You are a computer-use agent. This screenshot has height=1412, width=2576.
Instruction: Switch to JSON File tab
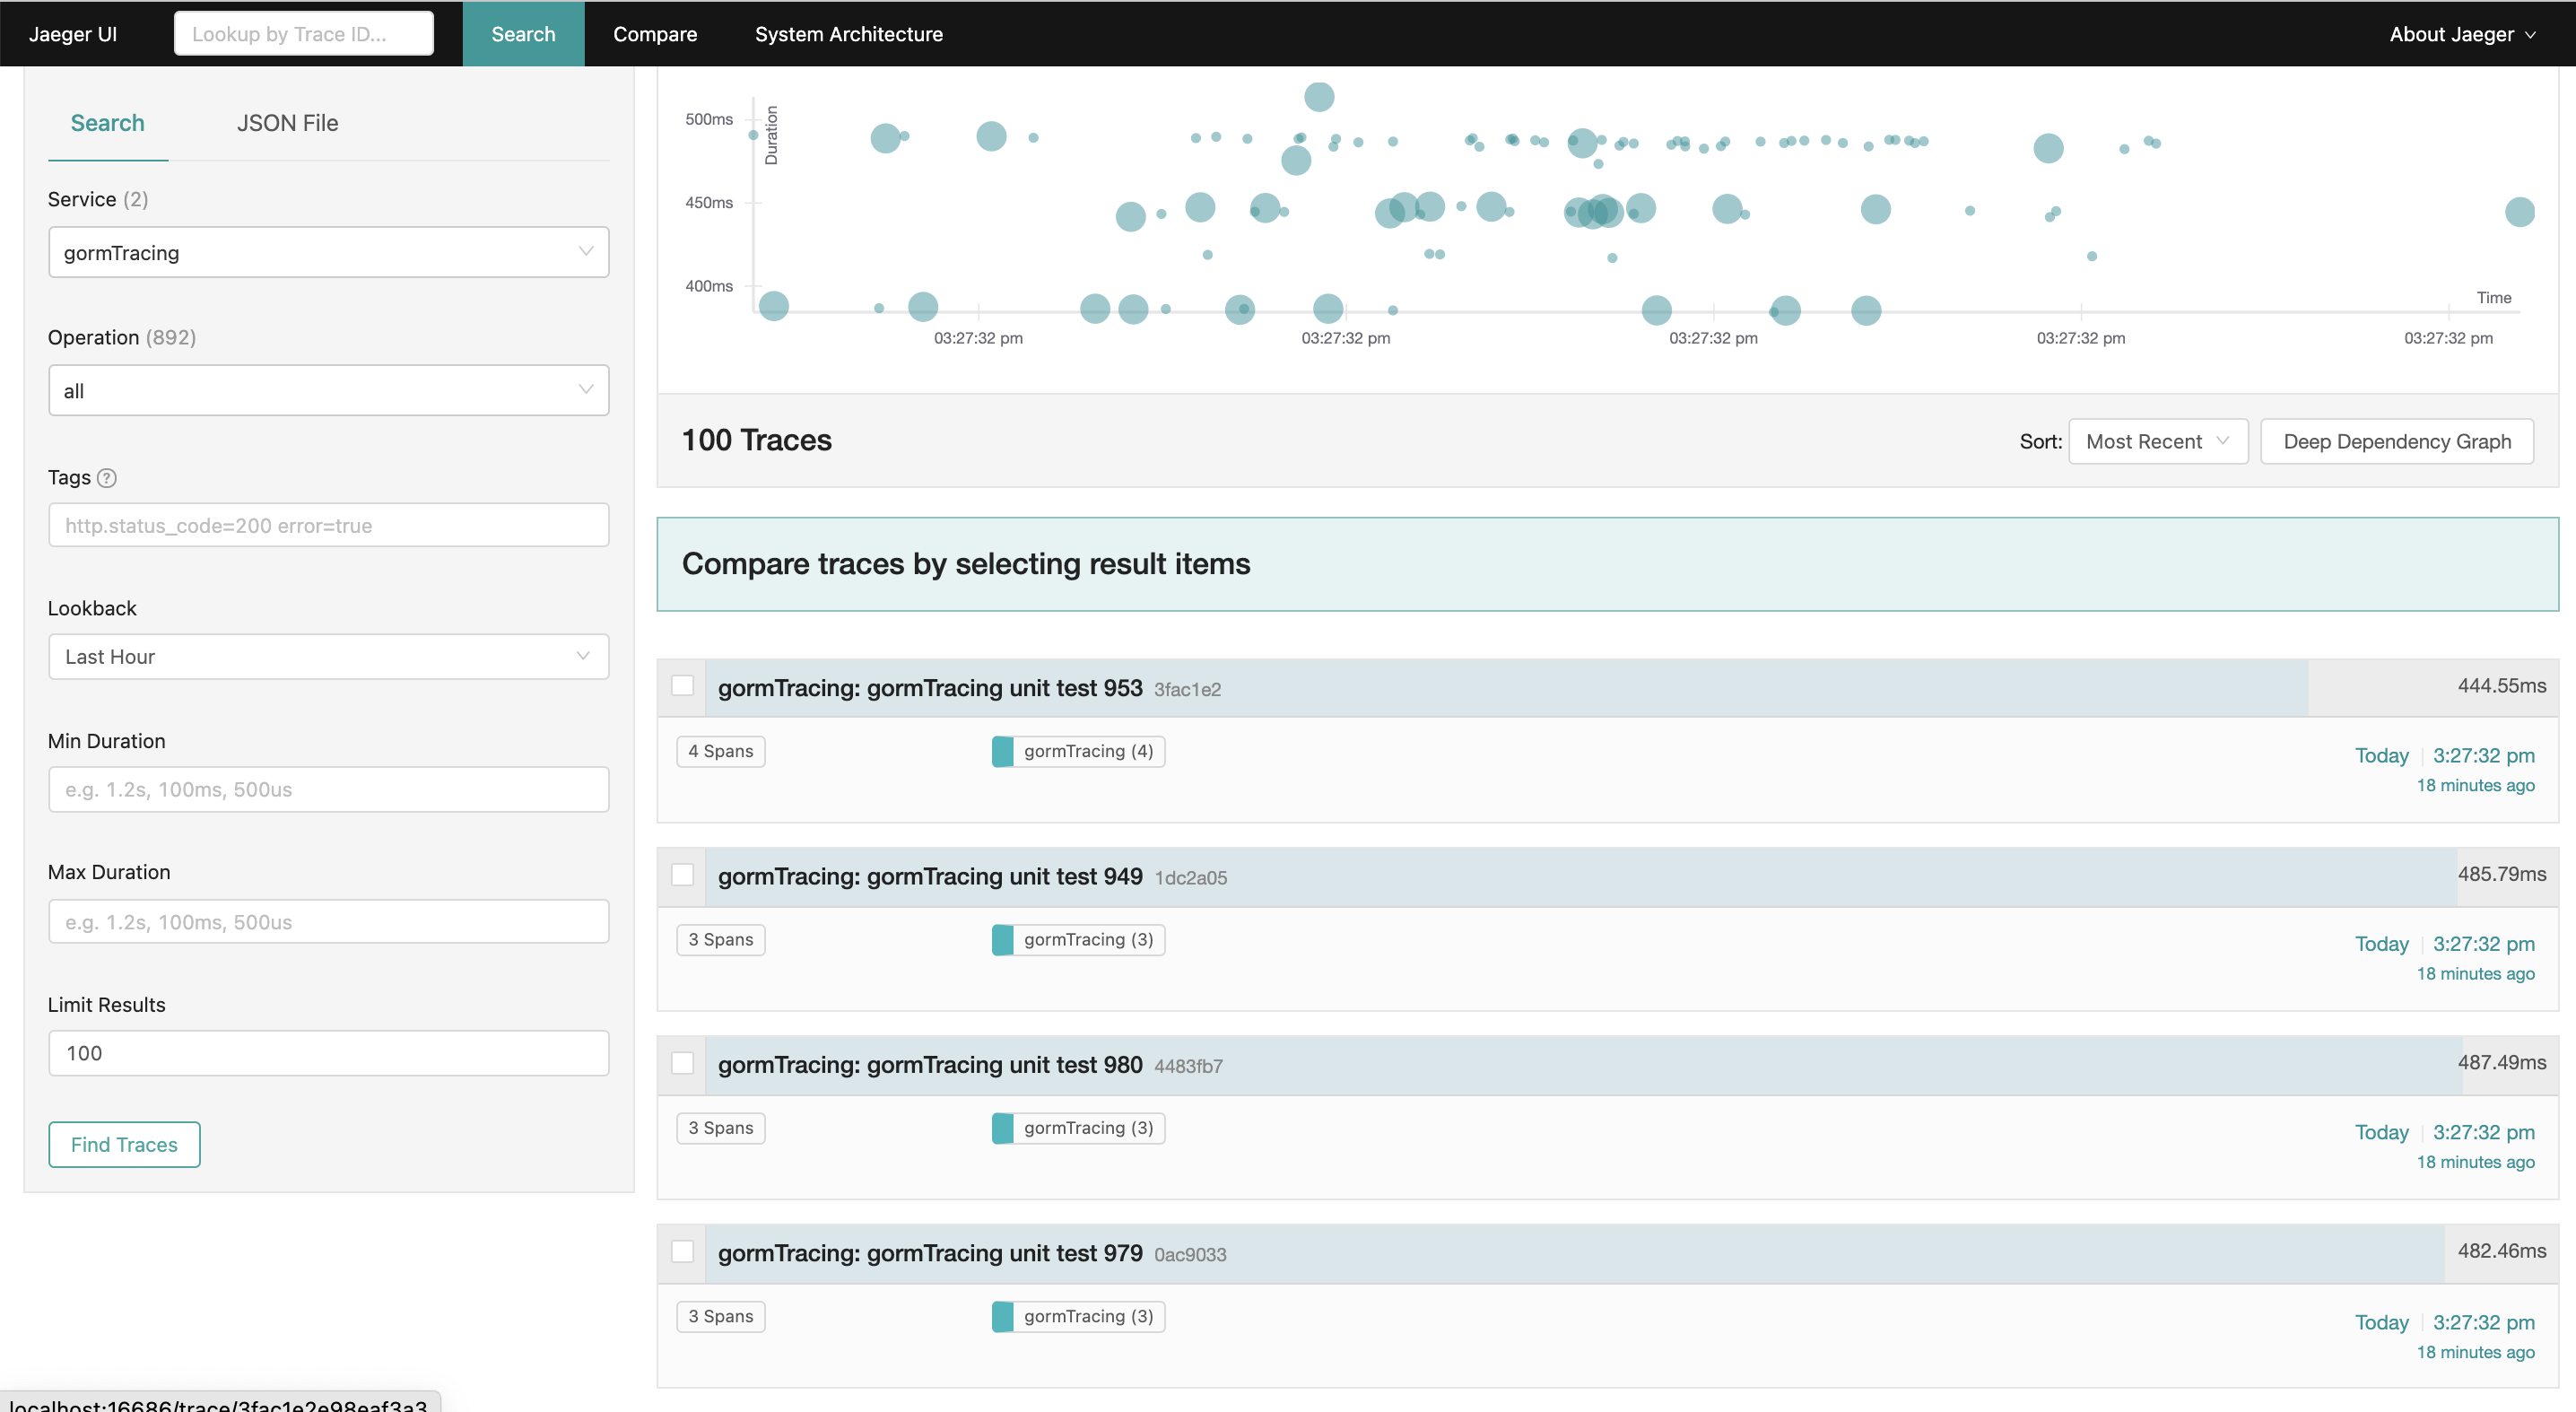(287, 122)
